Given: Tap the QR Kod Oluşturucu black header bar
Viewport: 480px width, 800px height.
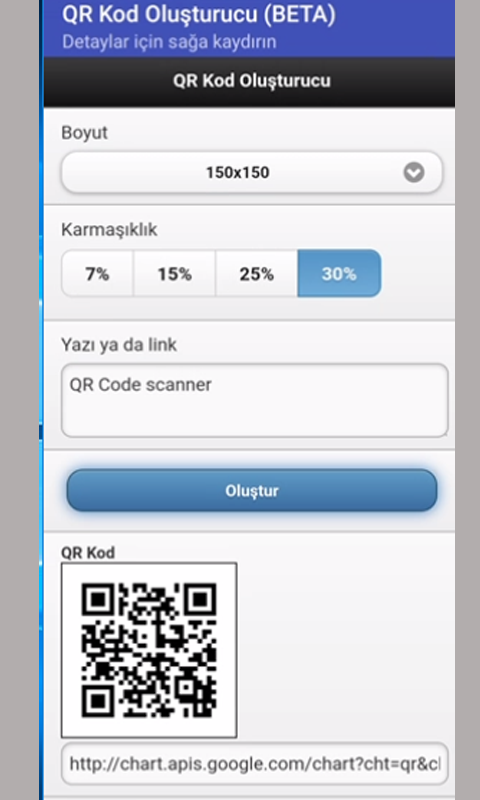Looking at the screenshot, I should click(249, 82).
